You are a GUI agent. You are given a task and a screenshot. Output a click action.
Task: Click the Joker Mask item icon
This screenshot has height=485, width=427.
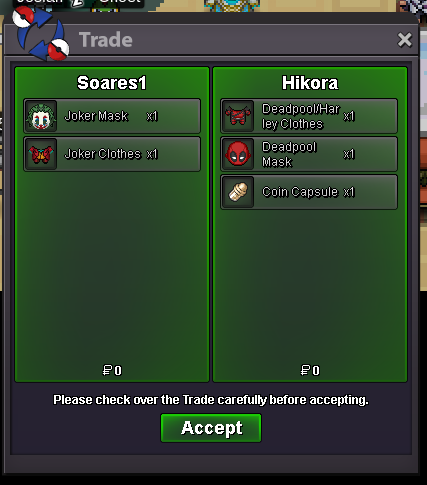(41, 116)
